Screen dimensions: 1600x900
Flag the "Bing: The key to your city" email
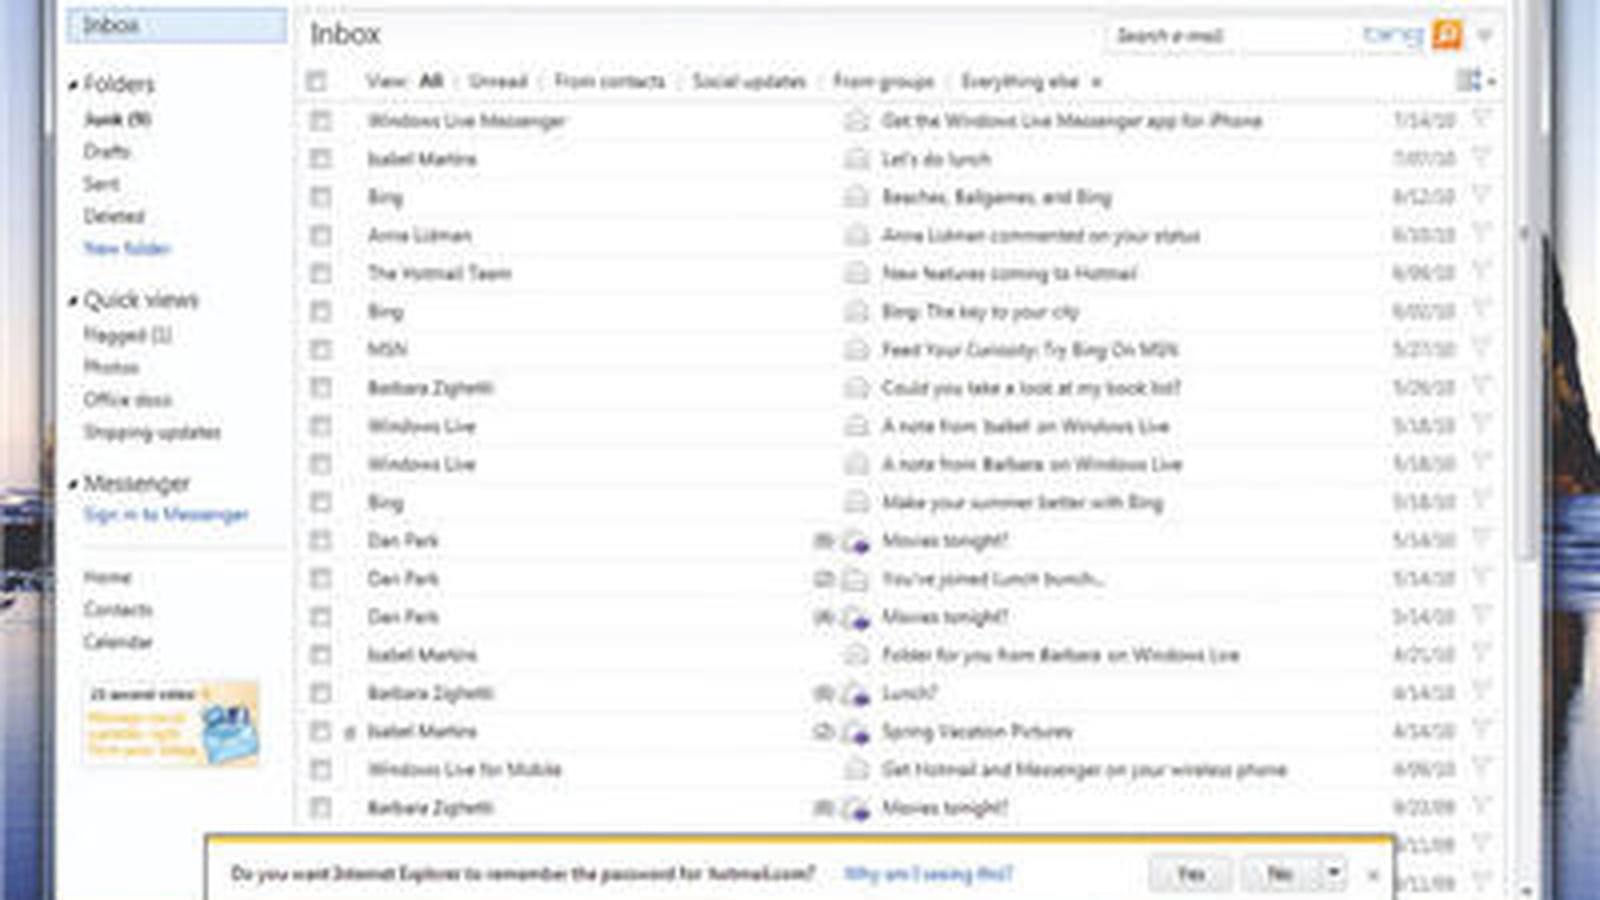[x=1481, y=311]
